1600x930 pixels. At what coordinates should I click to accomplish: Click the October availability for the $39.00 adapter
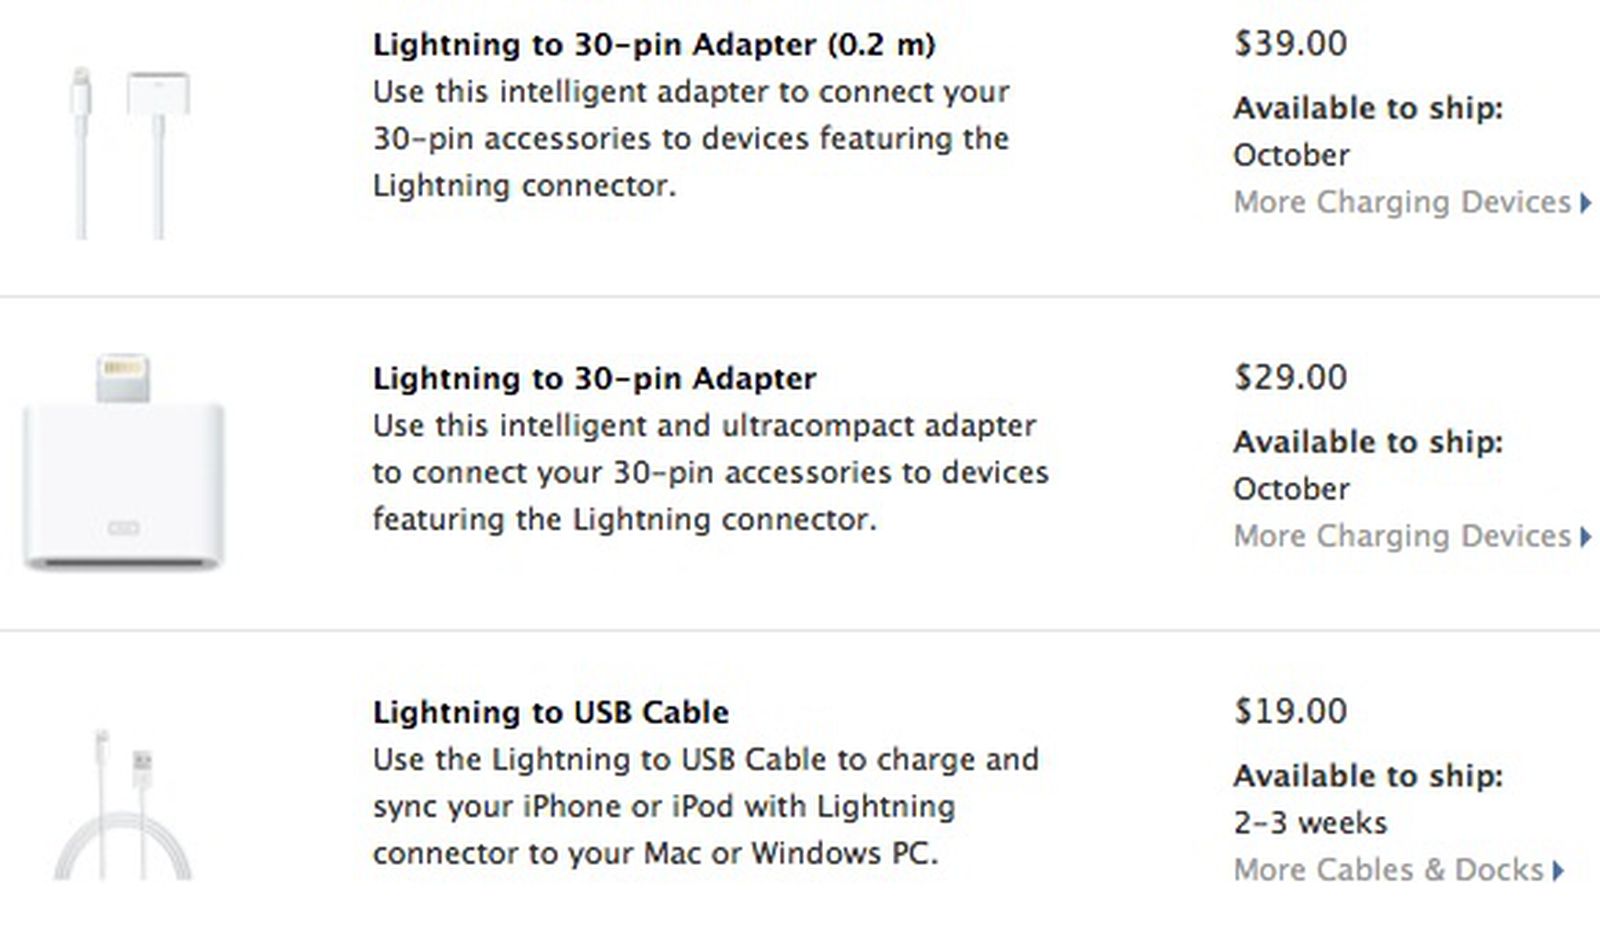[x=1291, y=155]
